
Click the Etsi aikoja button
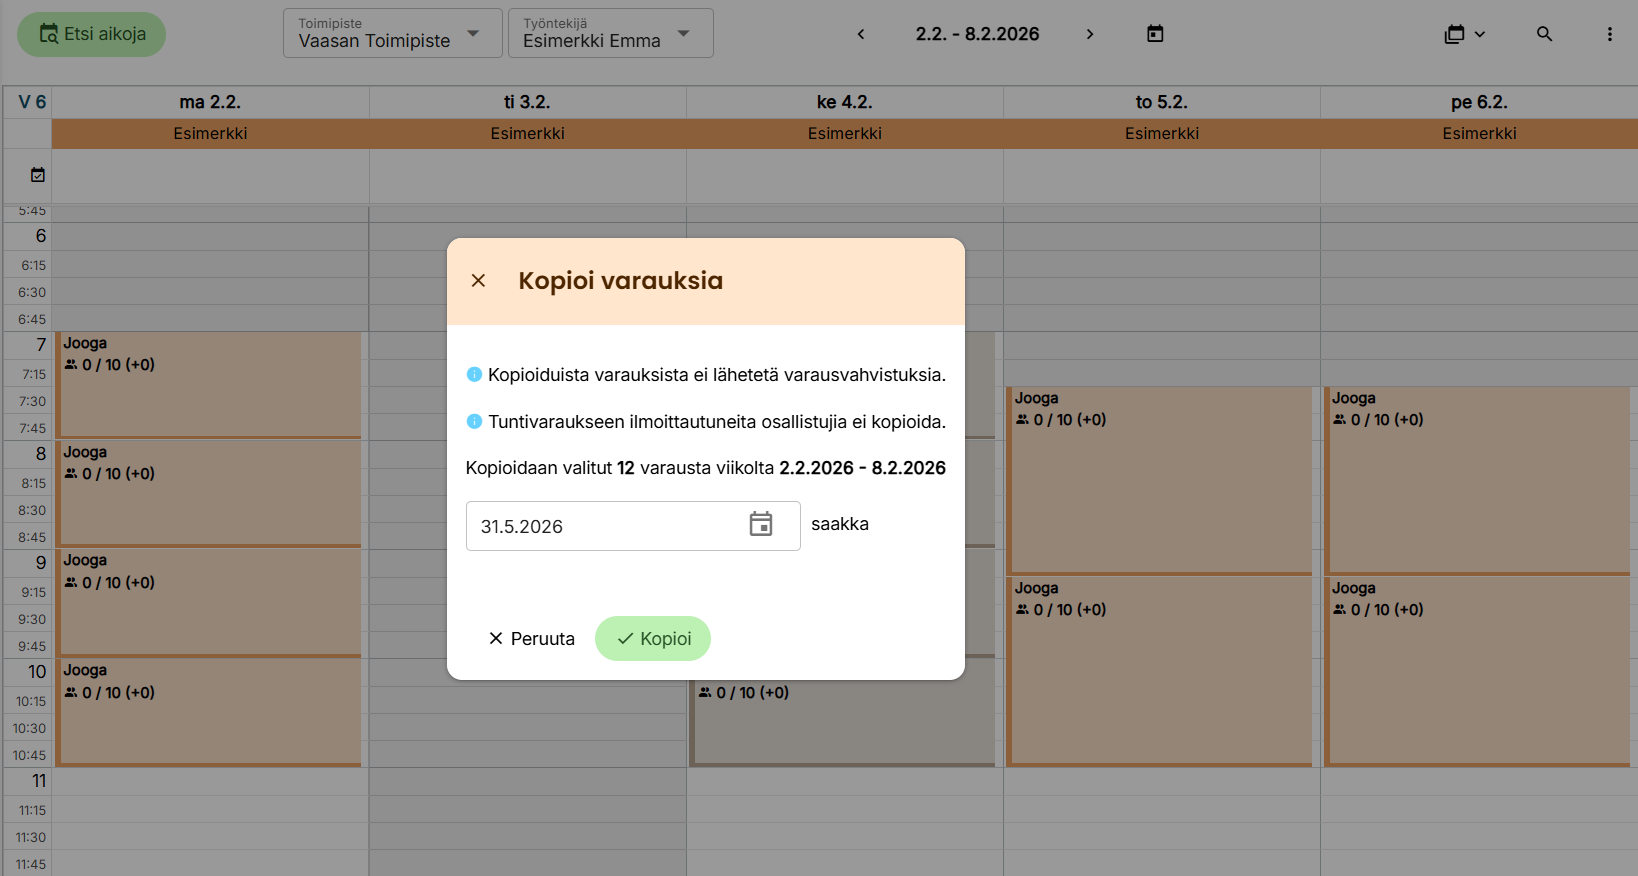[x=92, y=34]
